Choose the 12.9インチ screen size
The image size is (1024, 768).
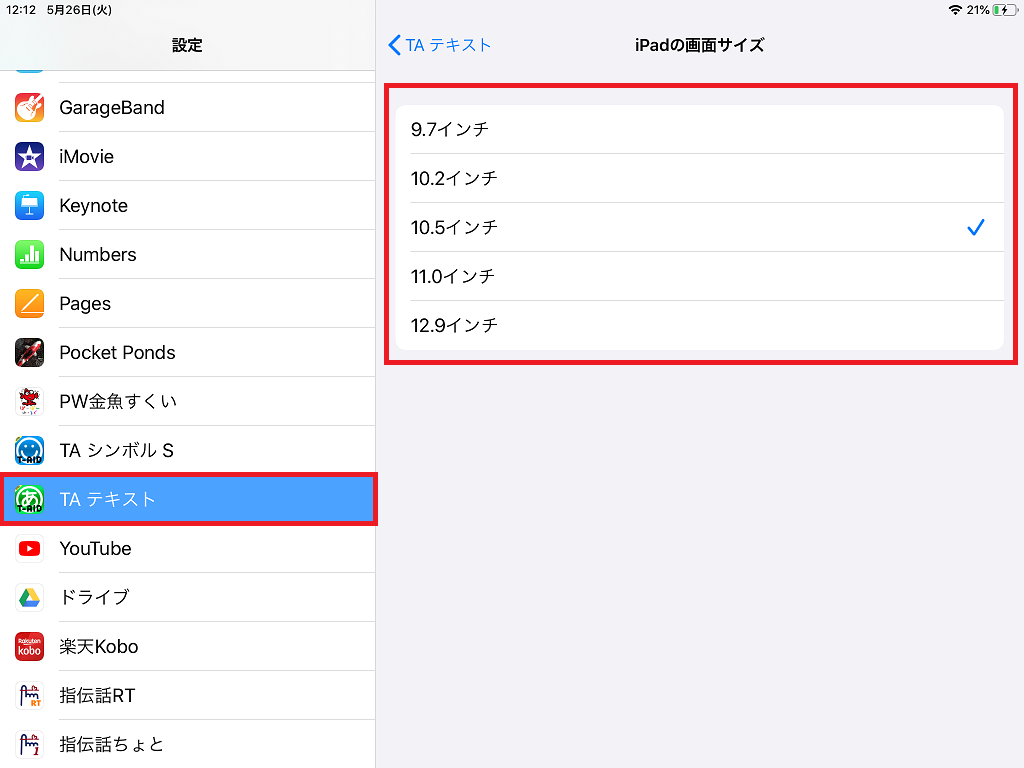click(699, 325)
